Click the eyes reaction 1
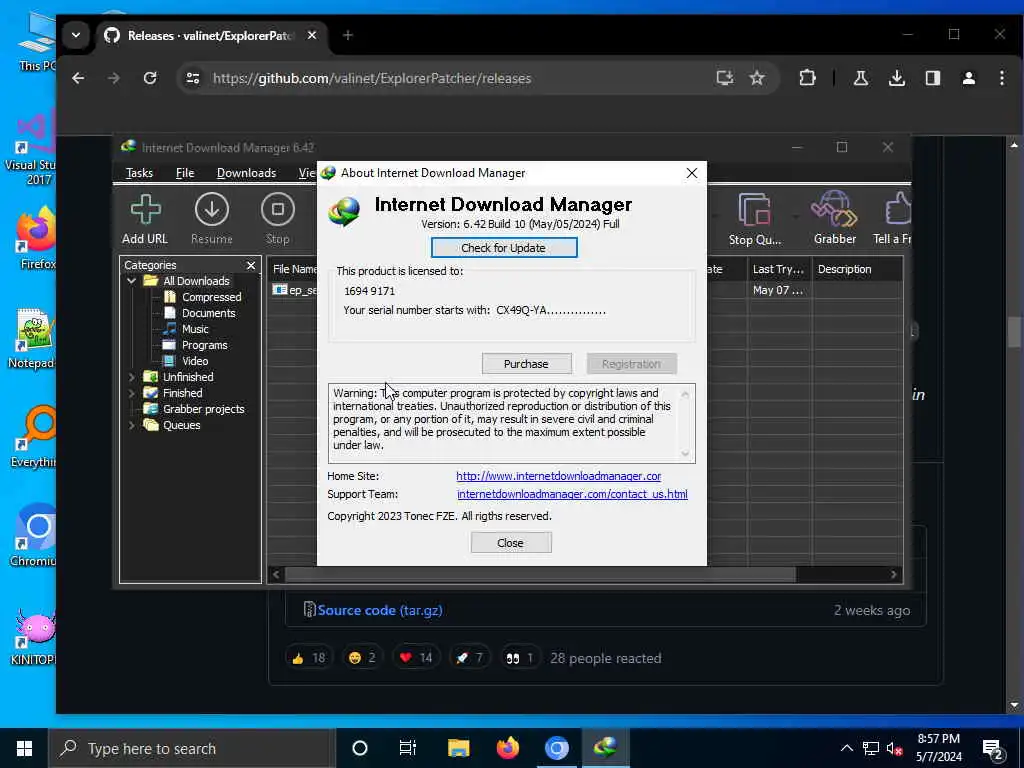The image size is (1024, 768). pyautogui.click(x=519, y=658)
